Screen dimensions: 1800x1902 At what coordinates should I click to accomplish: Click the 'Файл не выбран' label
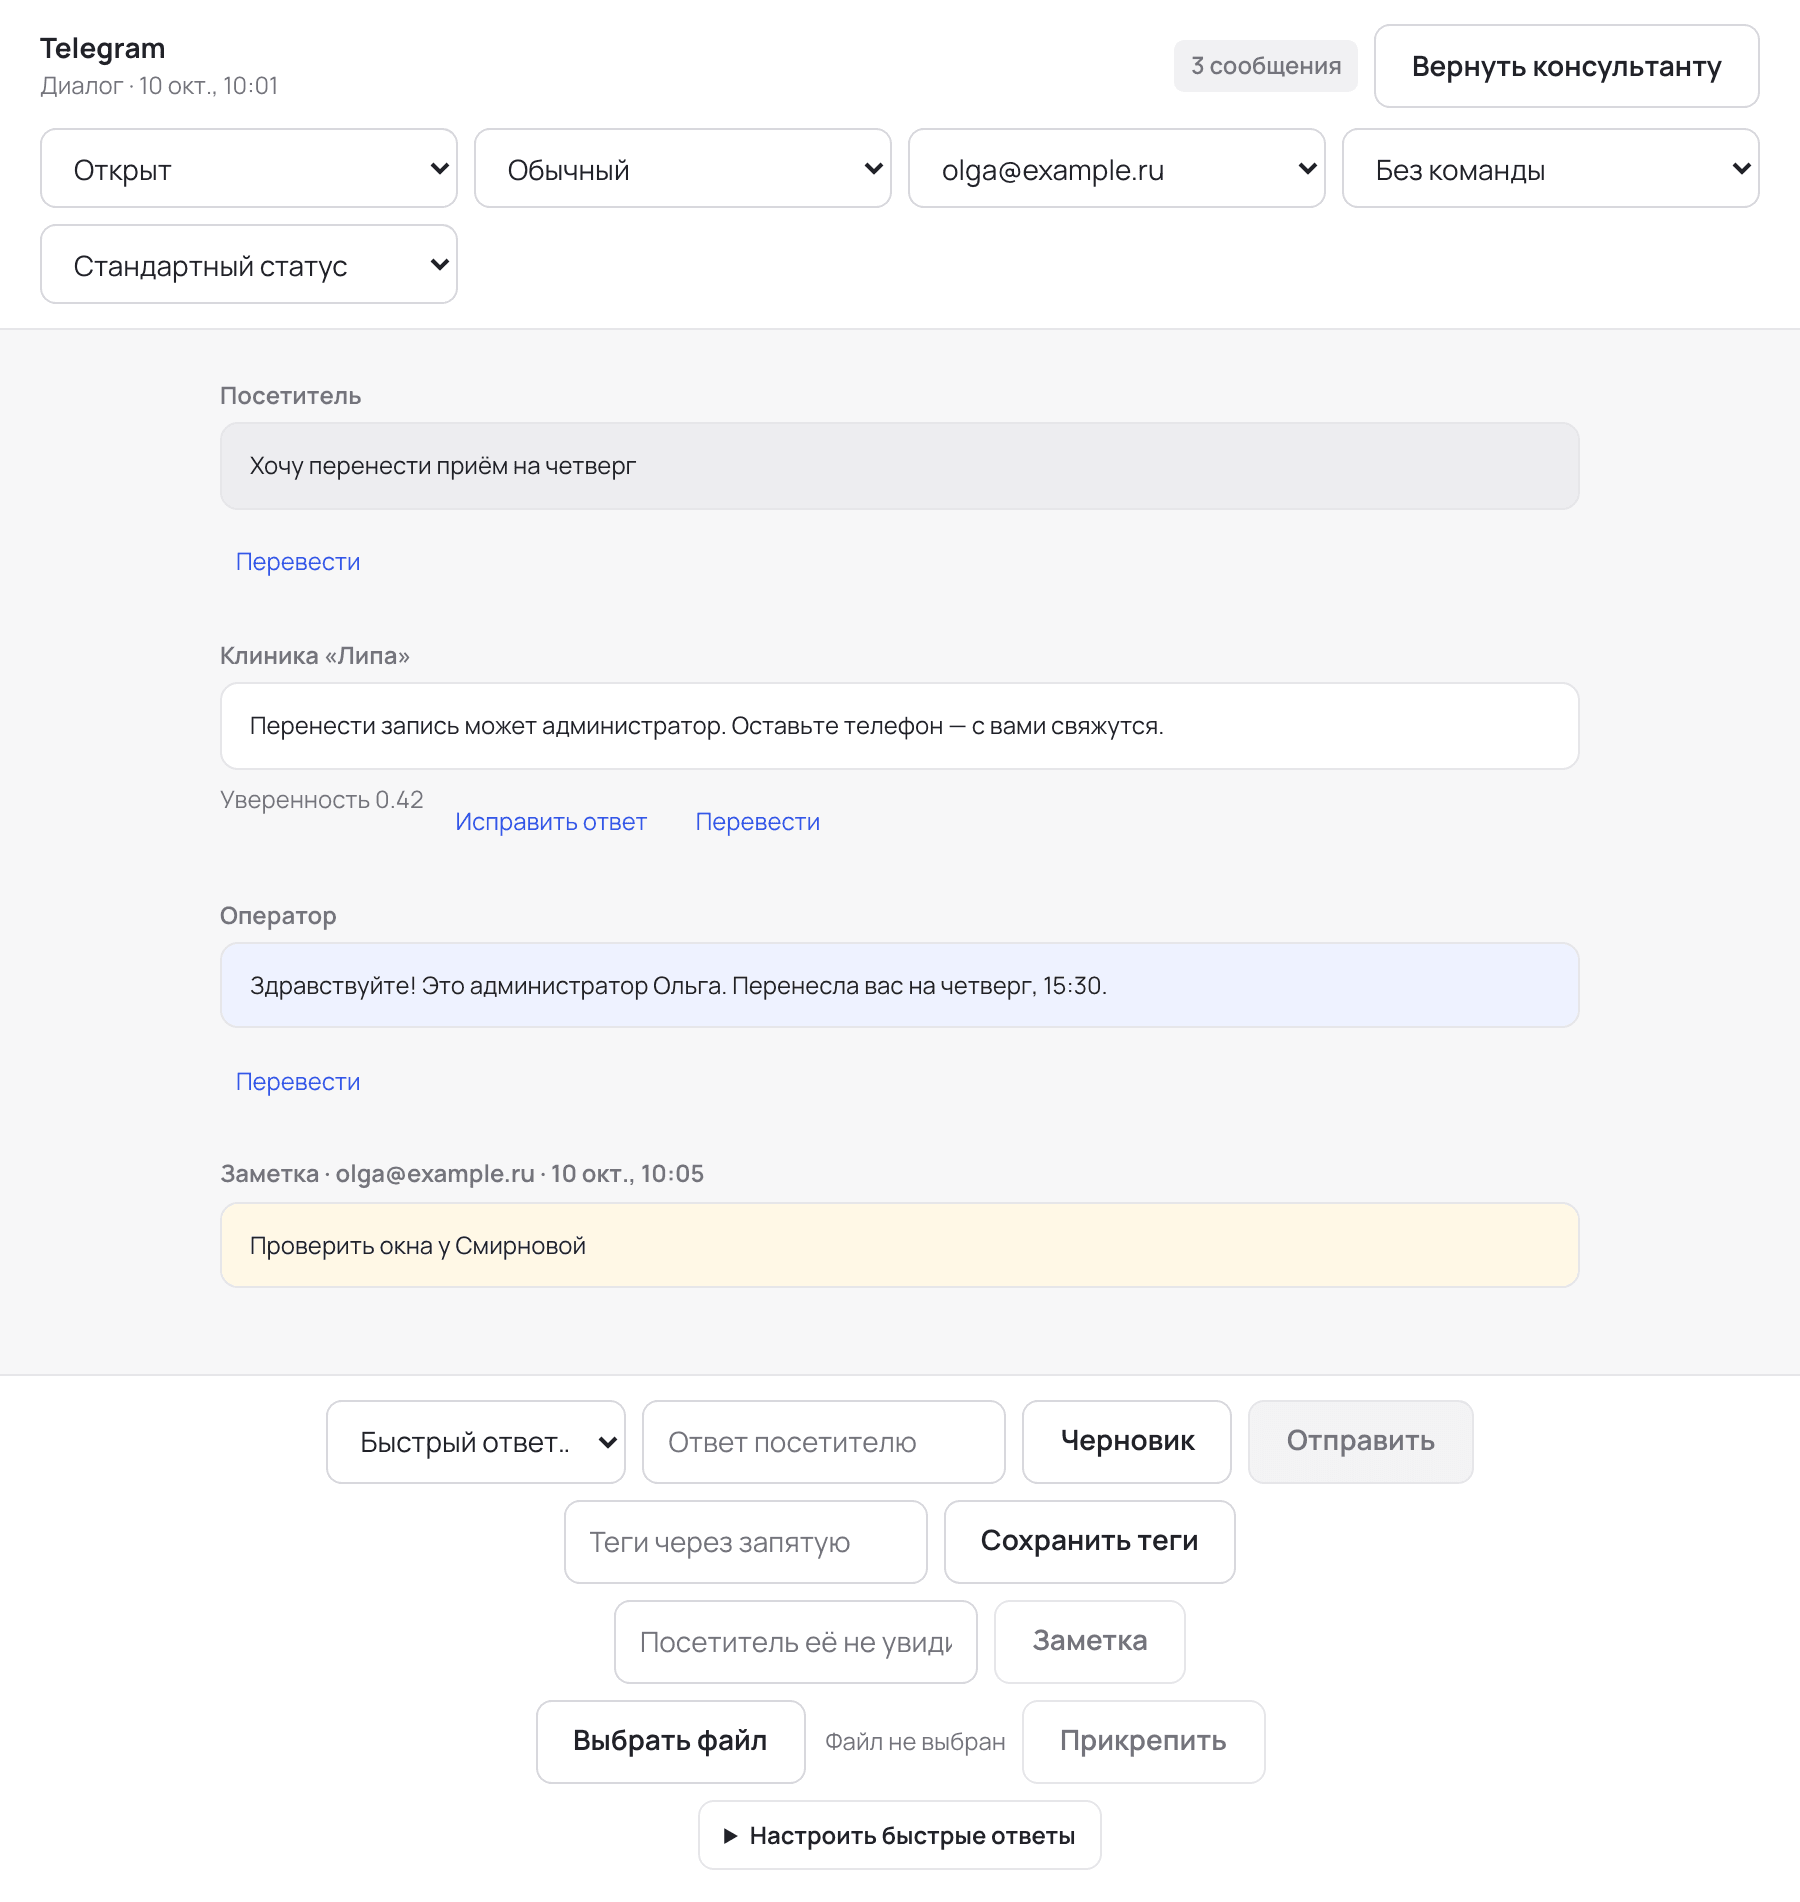[915, 1742]
